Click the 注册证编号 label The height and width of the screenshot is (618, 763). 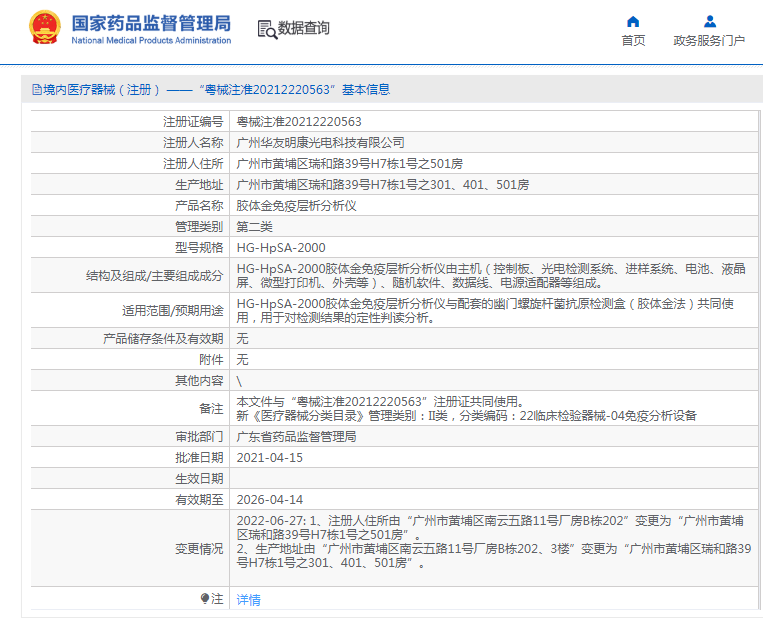[x=193, y=122]
